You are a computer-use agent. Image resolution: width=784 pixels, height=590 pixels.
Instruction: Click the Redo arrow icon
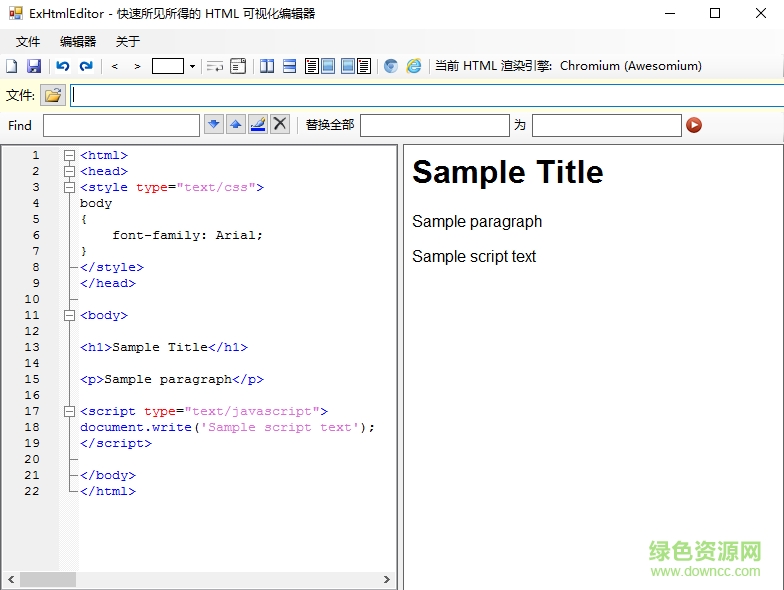(x=86, y=66)
